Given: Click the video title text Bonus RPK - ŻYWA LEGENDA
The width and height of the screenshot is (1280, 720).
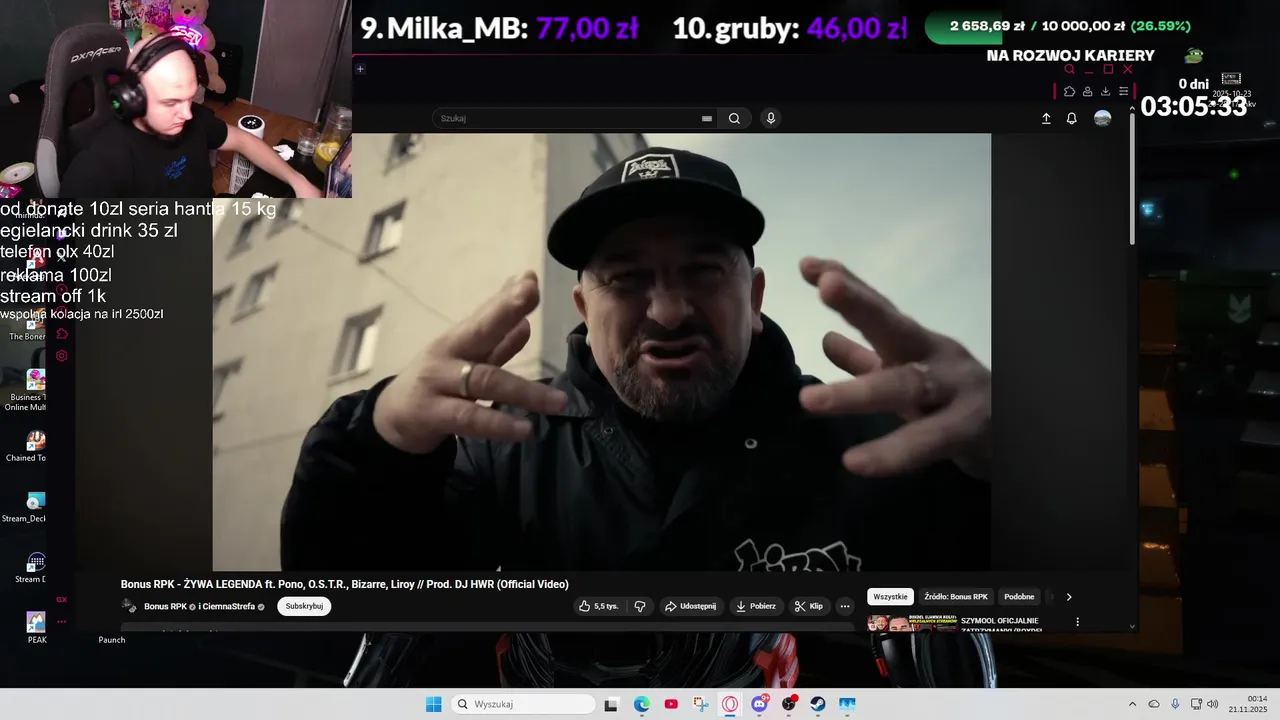Looking at the screenshot, I should tap(344, 584).
